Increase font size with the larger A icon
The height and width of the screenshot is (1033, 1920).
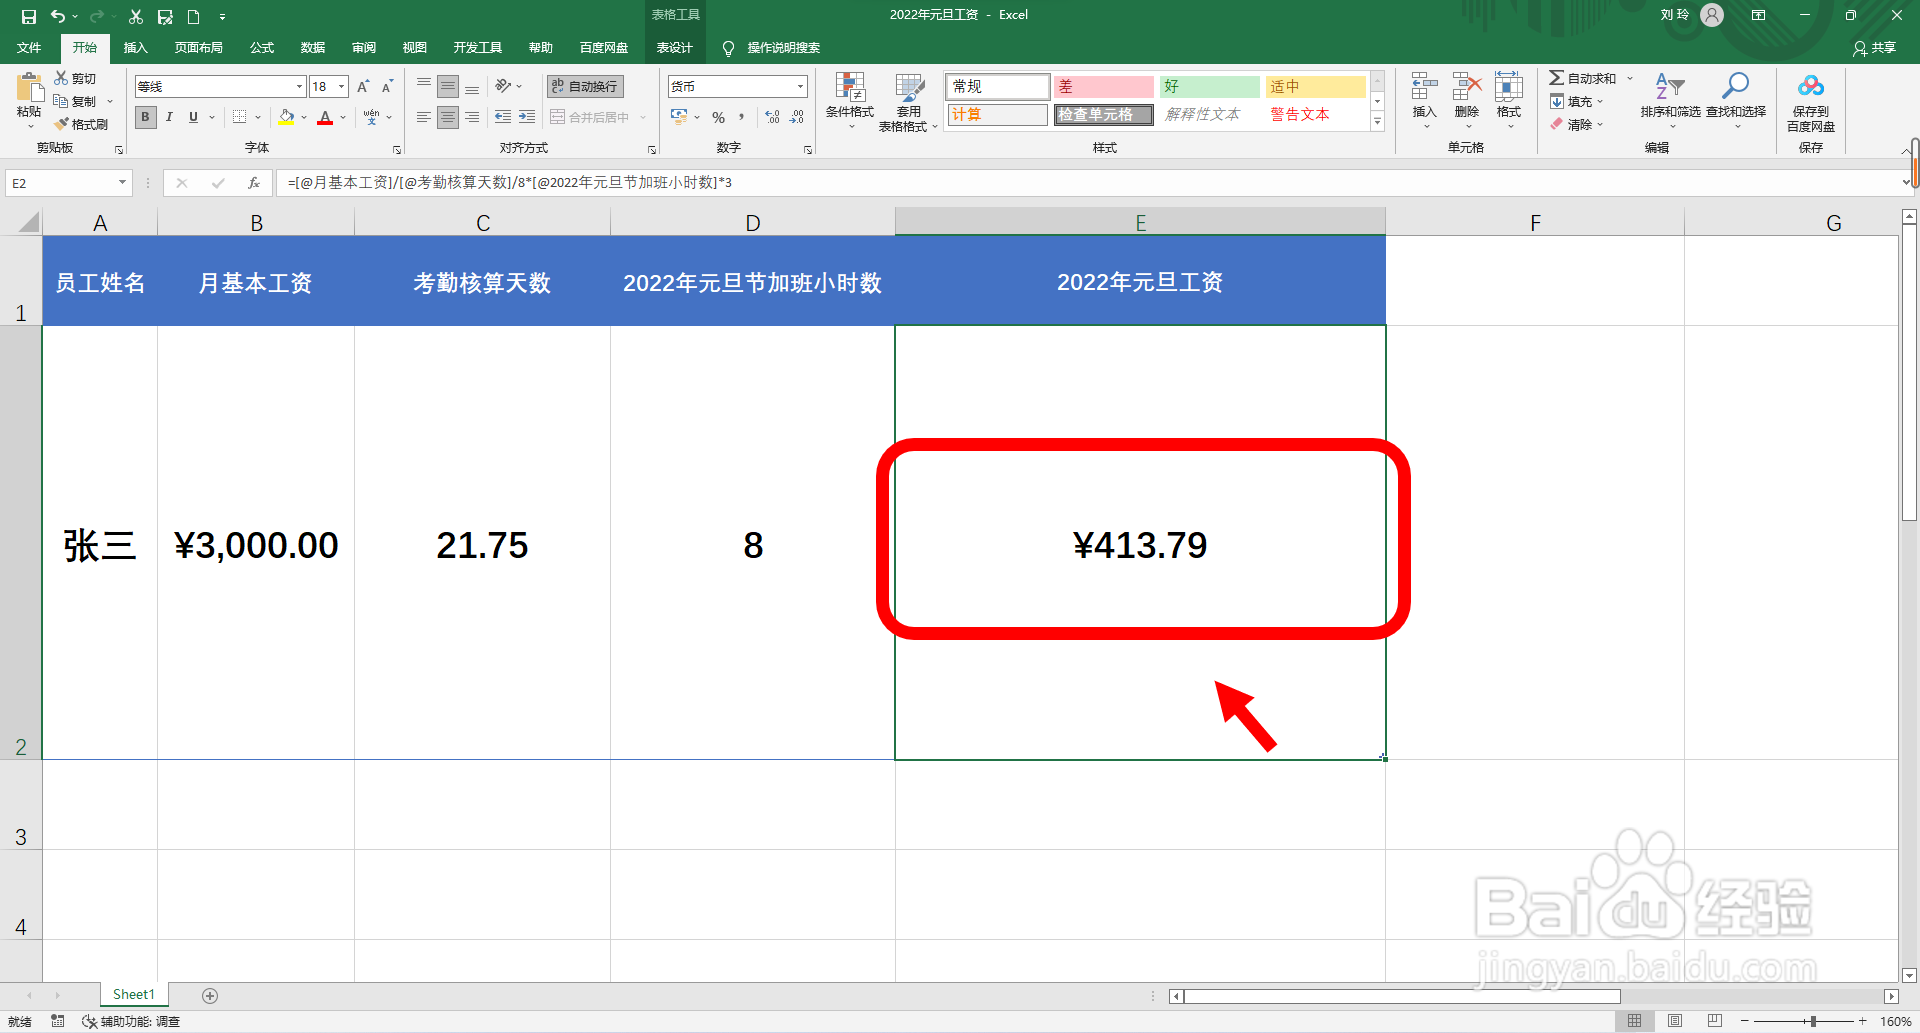(363, 87)
